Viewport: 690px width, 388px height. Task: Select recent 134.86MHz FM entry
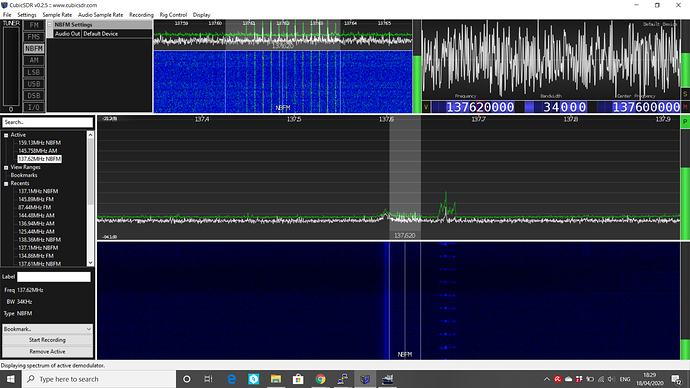[36, 256]
